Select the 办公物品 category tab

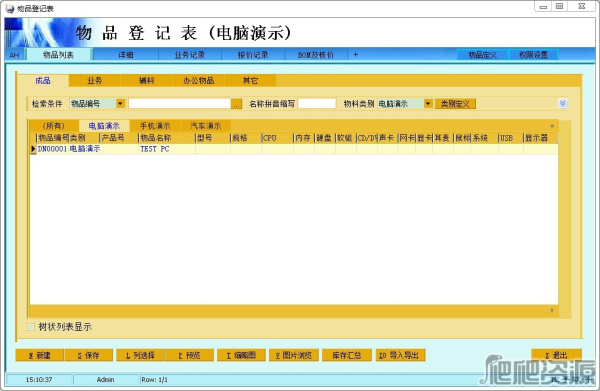(x=199, y=80)
